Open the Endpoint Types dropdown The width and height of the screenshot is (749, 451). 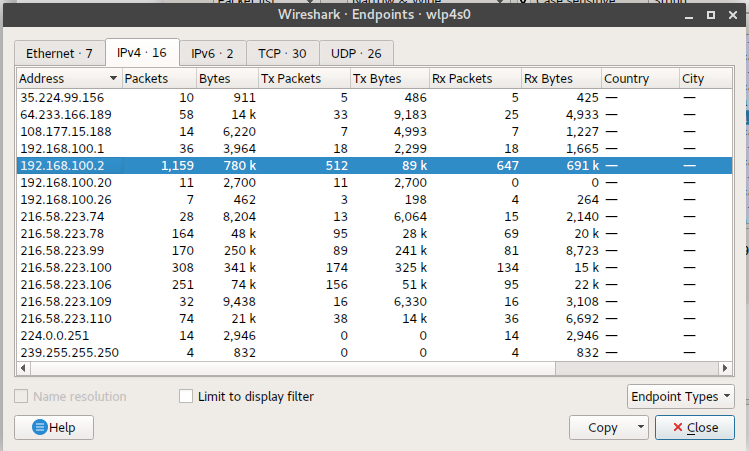click(680, 396)
